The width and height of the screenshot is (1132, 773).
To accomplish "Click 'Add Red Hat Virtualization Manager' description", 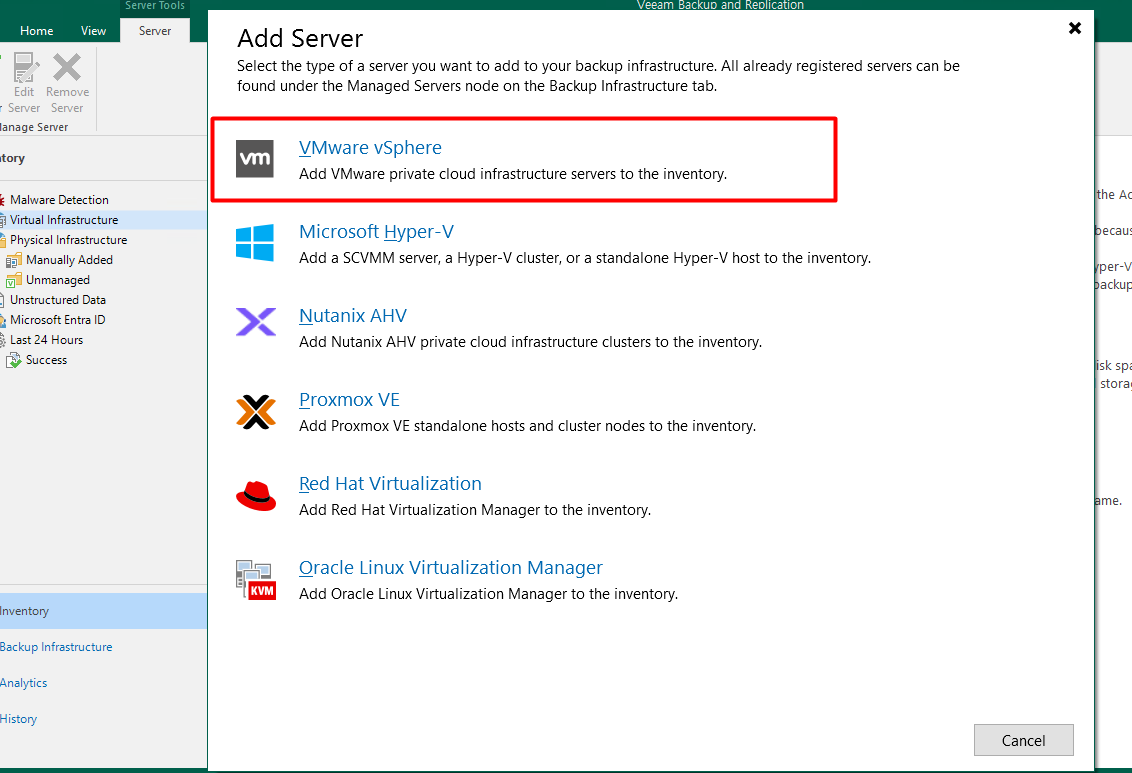I will pyautogui.click(x=475, y=510).
